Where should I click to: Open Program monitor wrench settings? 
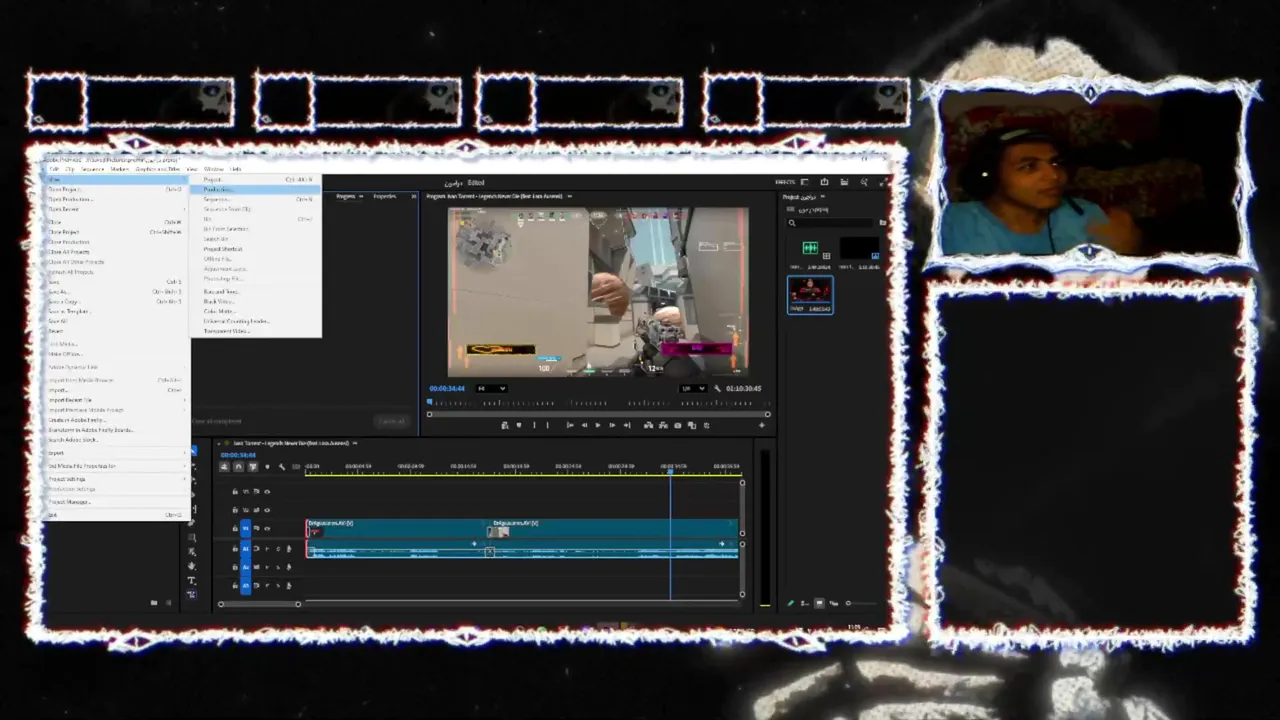[717, 388]
